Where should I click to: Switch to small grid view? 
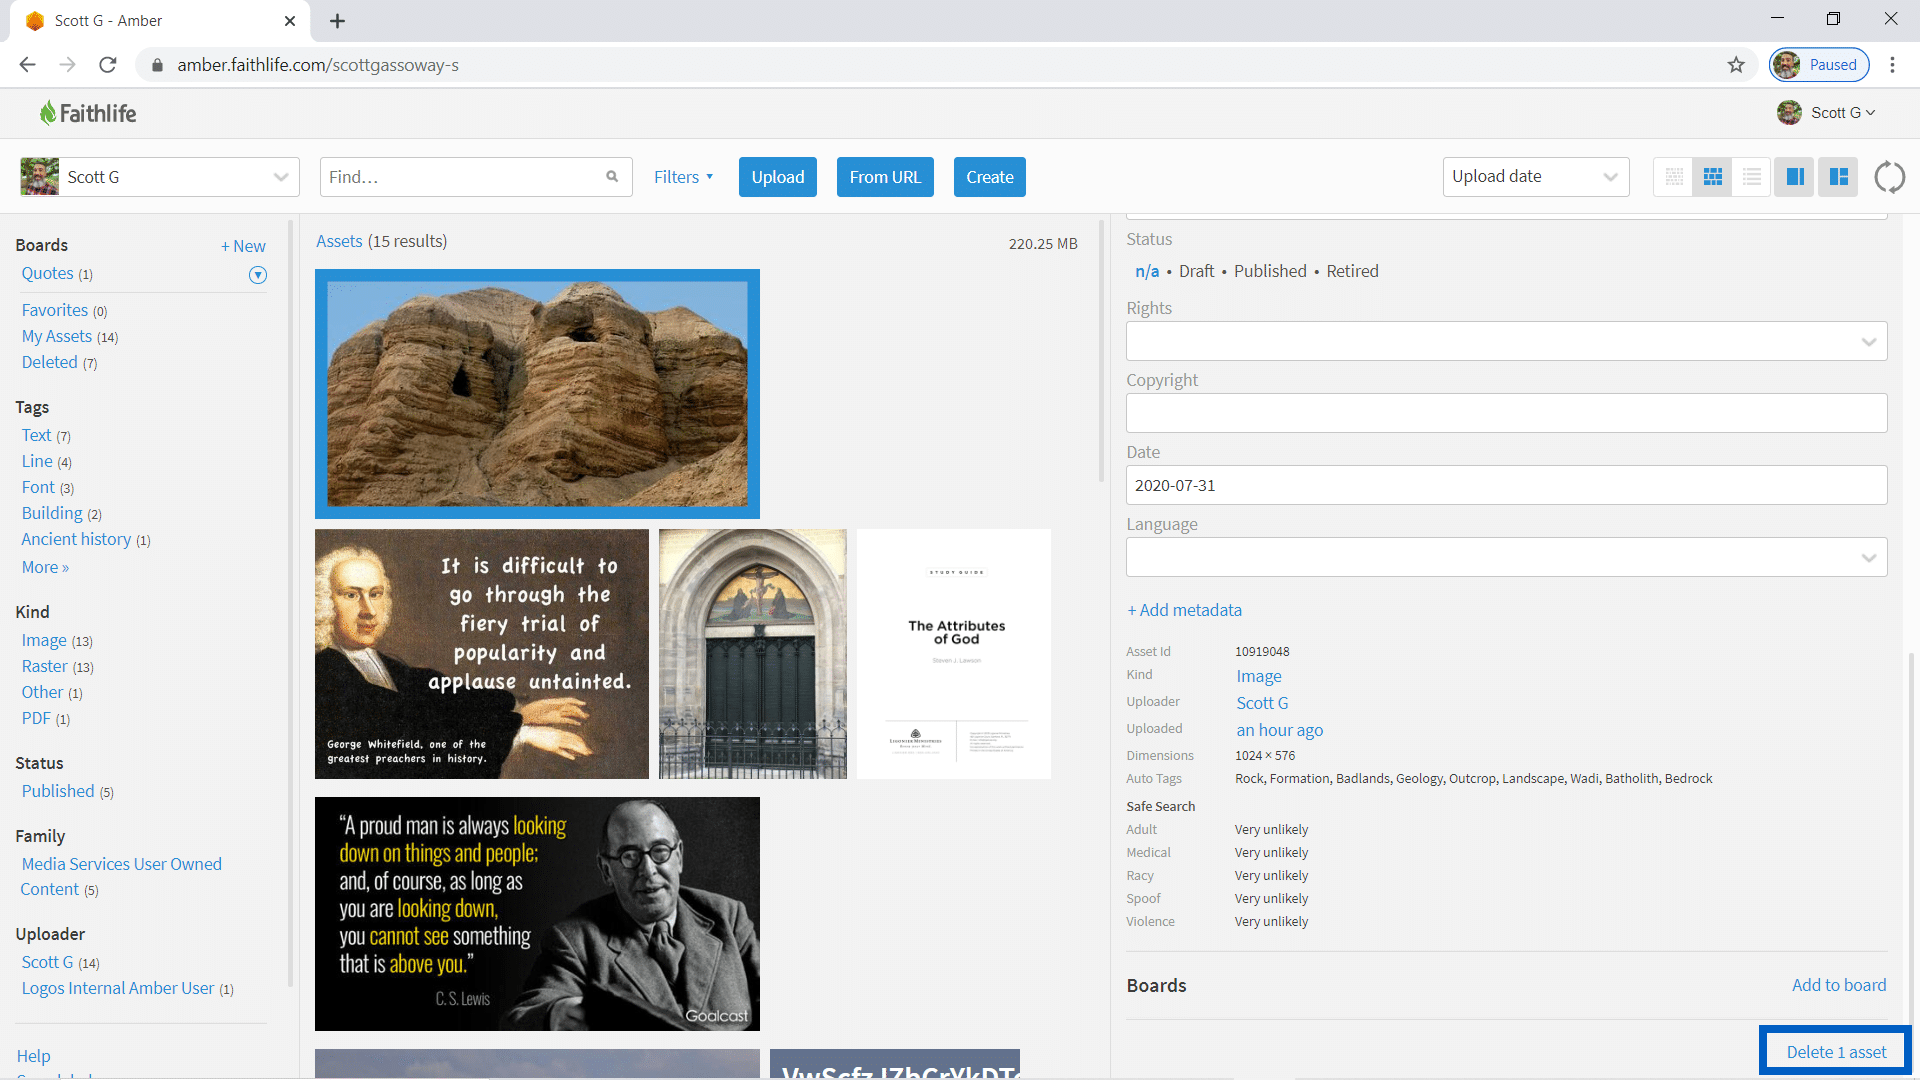click(1673, 177)
